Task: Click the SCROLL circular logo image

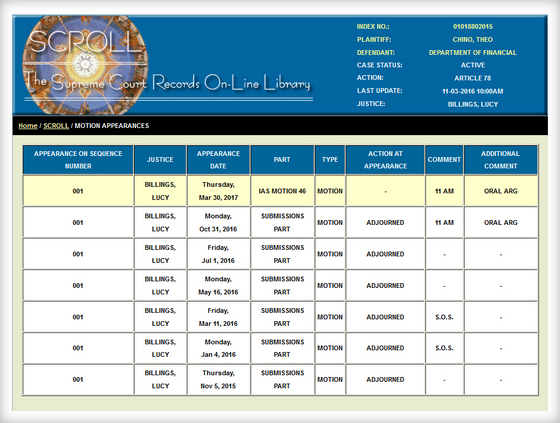Action: (x=85, y=65)
